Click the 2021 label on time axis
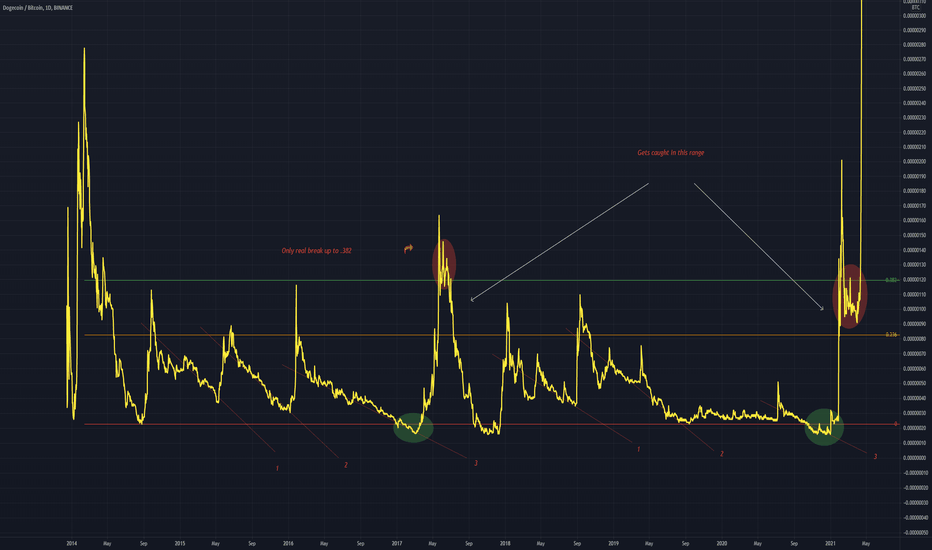Screen dimensions: 932x550 [830, 543]
